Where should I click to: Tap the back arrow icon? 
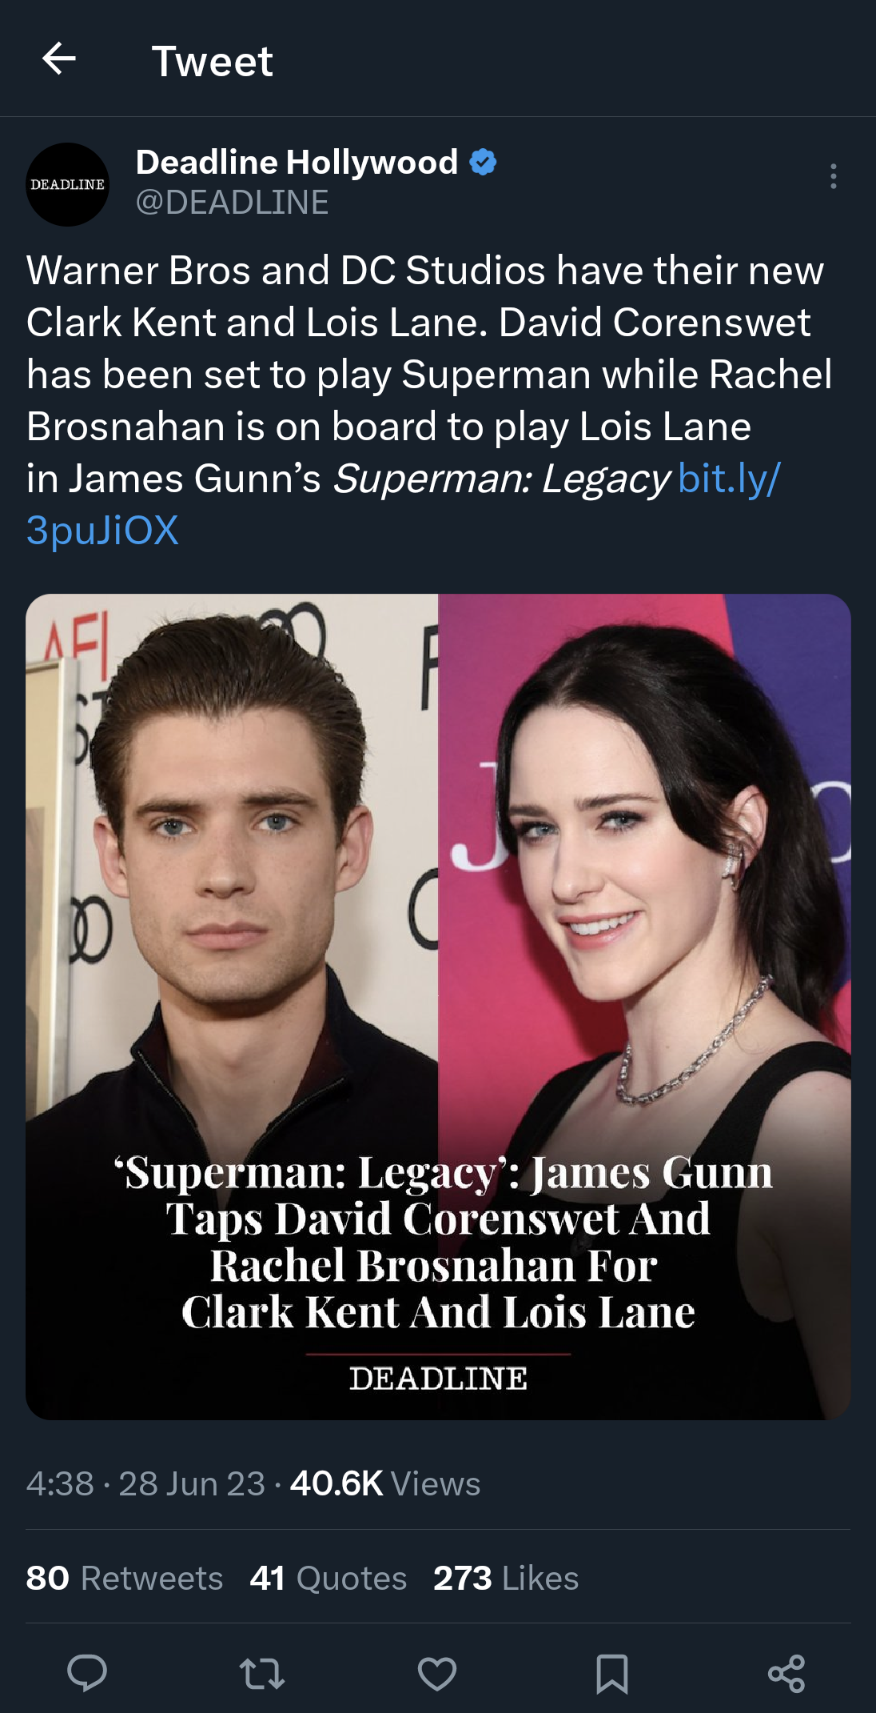click(x=59, y=59)
